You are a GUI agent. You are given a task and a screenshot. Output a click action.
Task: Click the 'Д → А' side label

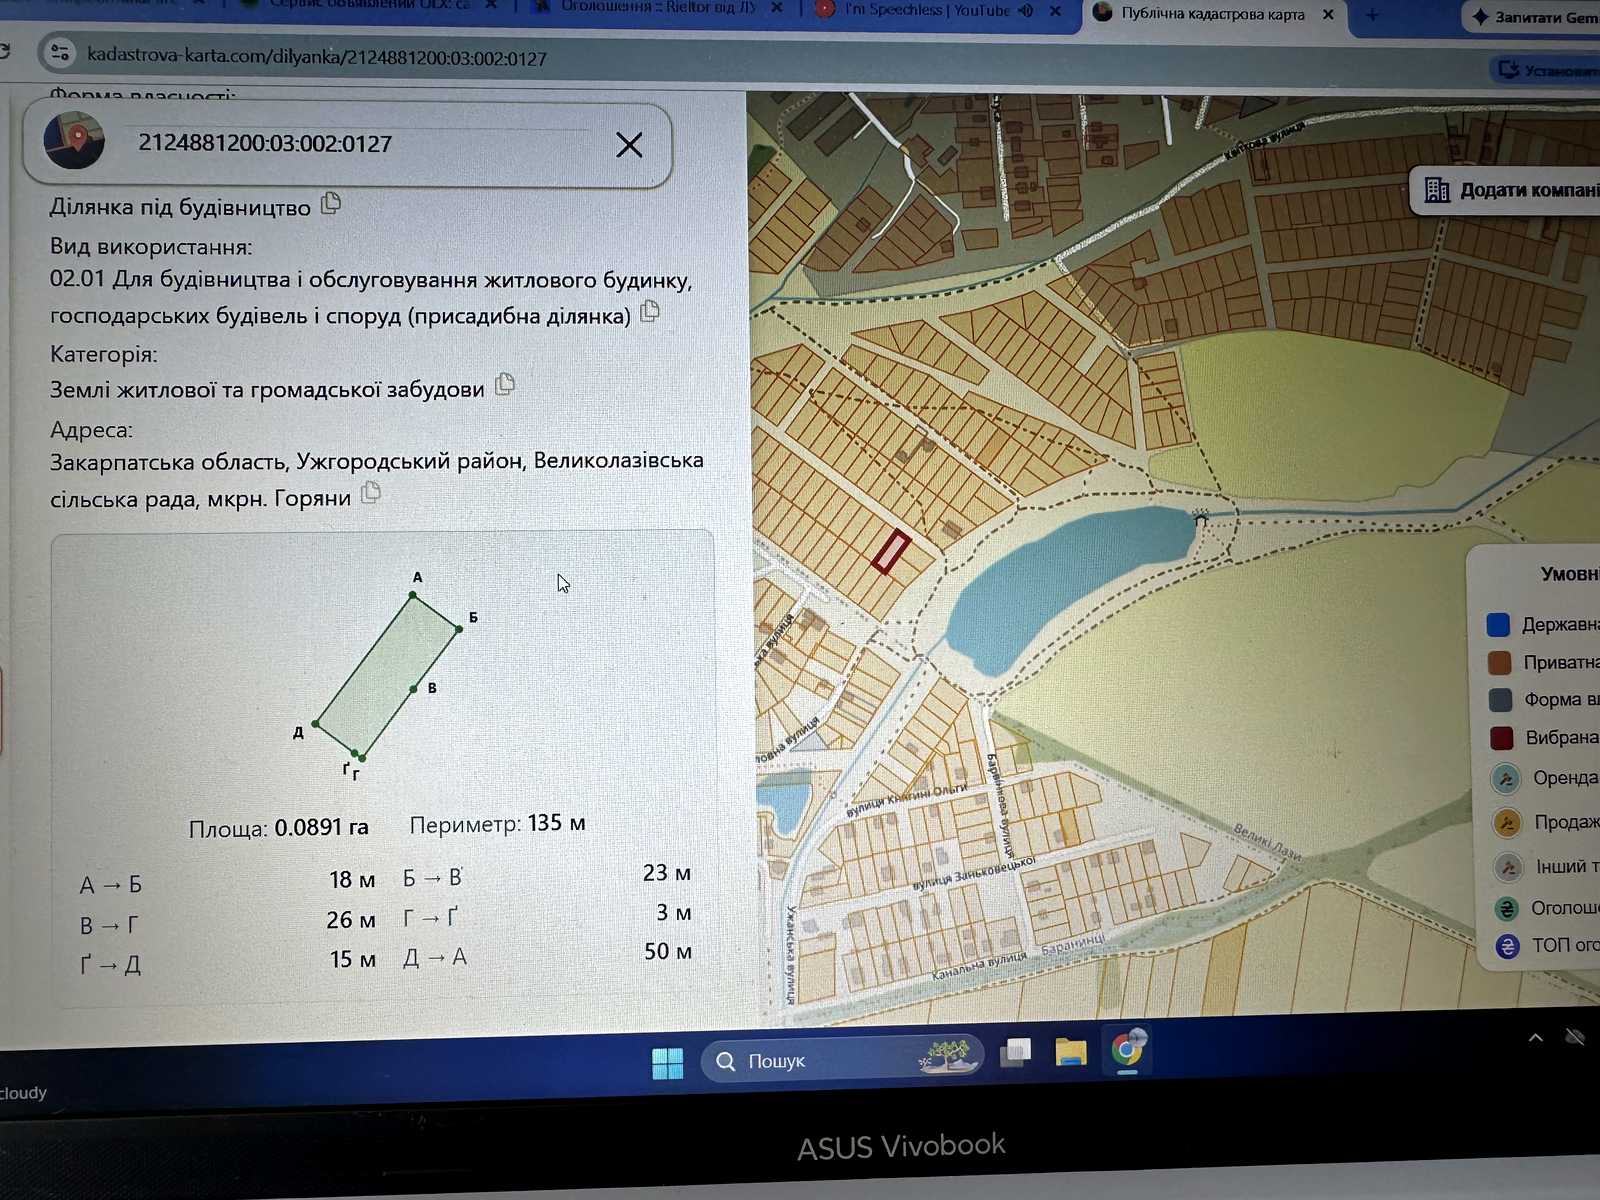[x=435, y=958]
